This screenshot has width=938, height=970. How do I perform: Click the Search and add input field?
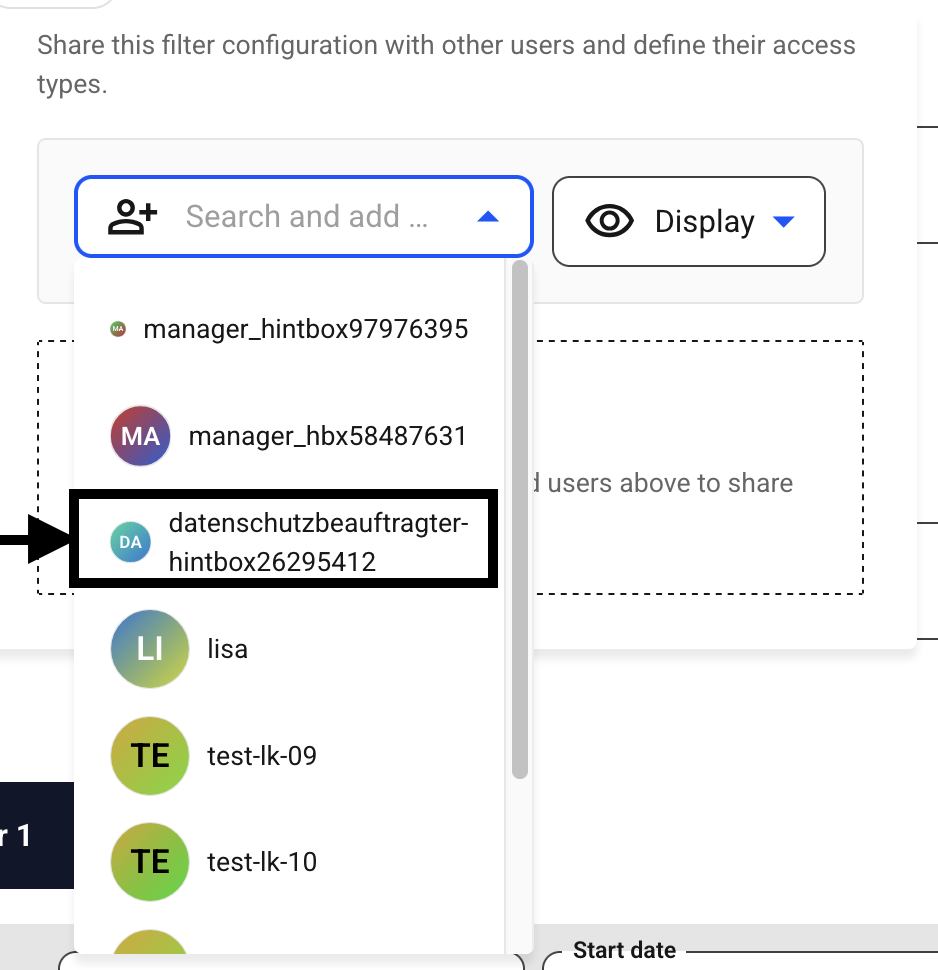(304, 217)
